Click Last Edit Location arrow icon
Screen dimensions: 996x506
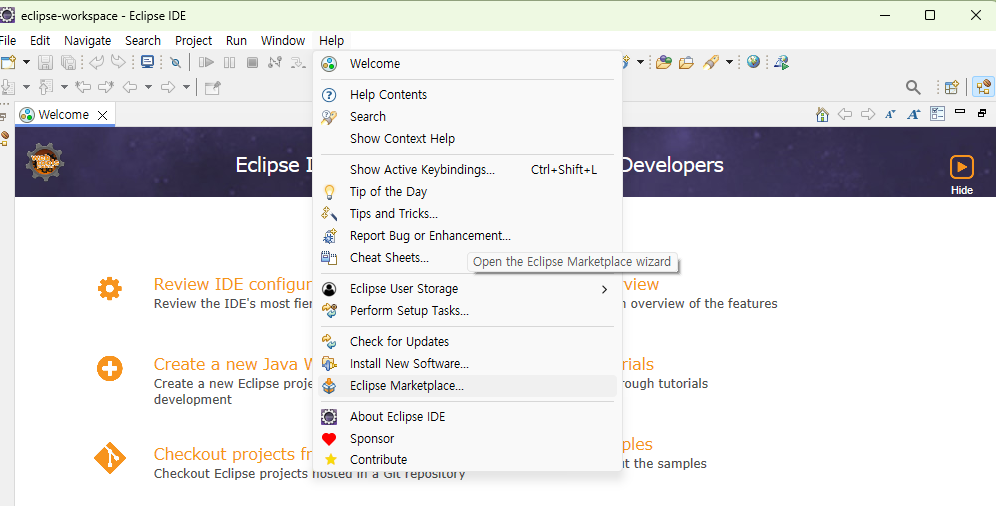click(x=83, y=87)
